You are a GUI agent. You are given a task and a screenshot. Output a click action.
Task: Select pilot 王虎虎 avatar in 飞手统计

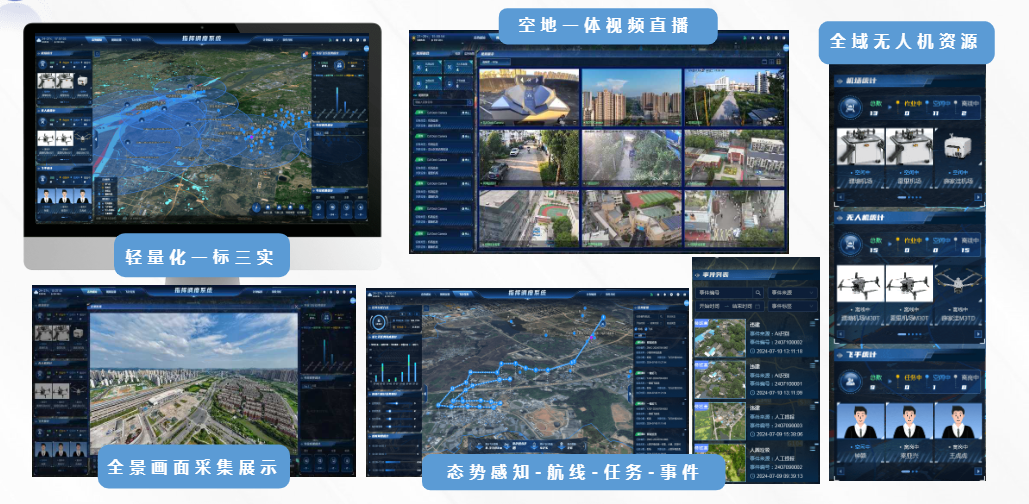pos(958,420)
